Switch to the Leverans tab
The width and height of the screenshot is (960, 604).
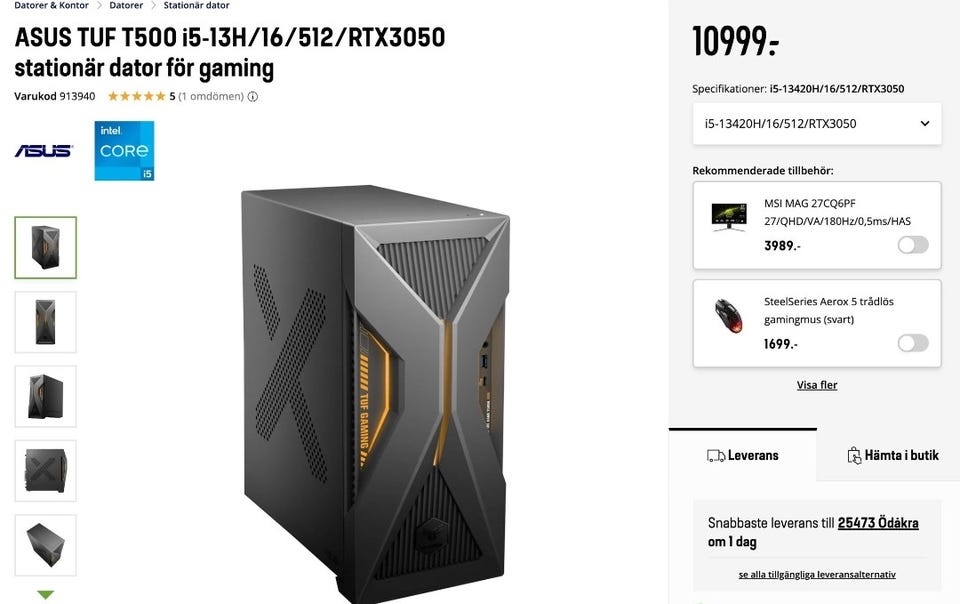pos(743,455)
